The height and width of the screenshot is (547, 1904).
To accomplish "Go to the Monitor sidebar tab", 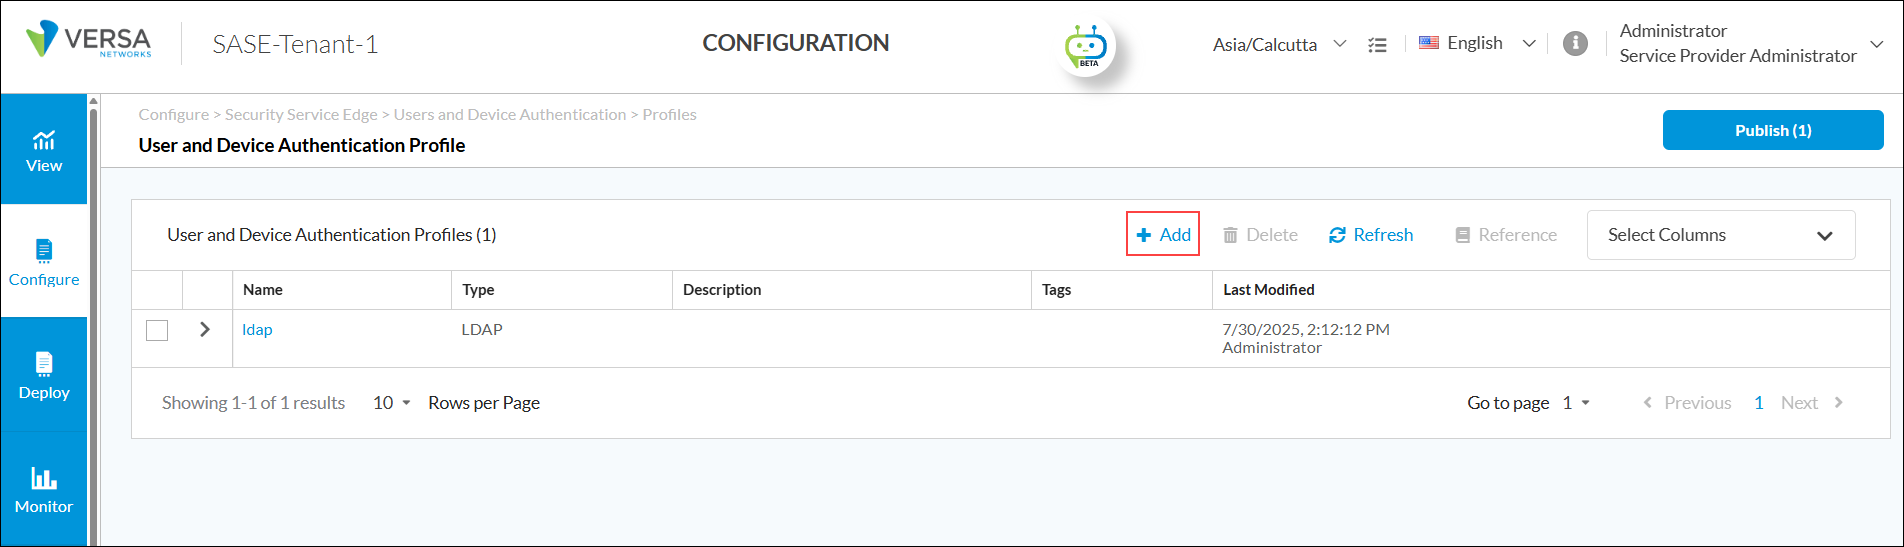I will point(44,490).
